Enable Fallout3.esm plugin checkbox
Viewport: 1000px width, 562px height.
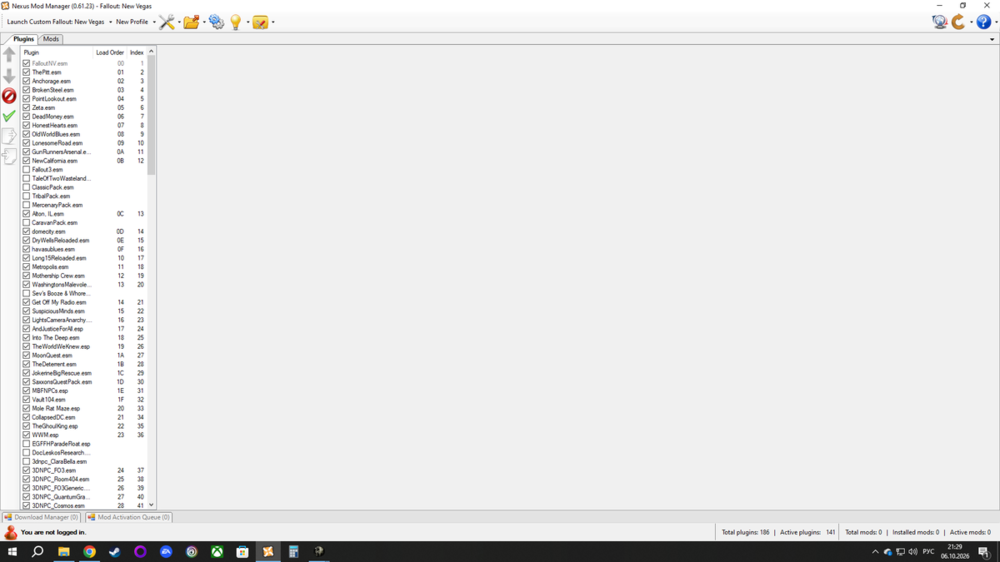[26, 170]
